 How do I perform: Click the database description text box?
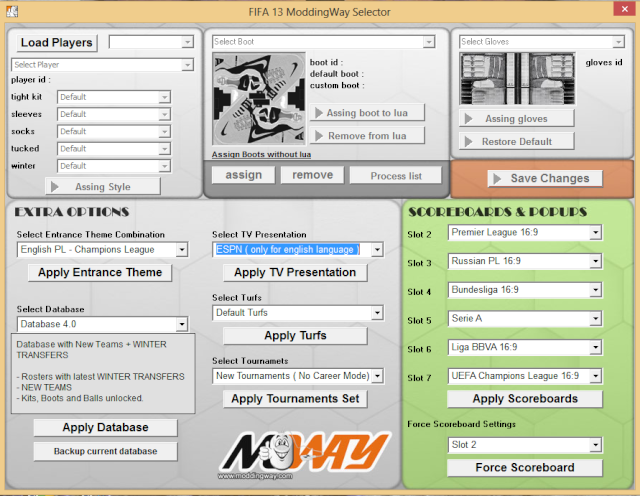103,374
